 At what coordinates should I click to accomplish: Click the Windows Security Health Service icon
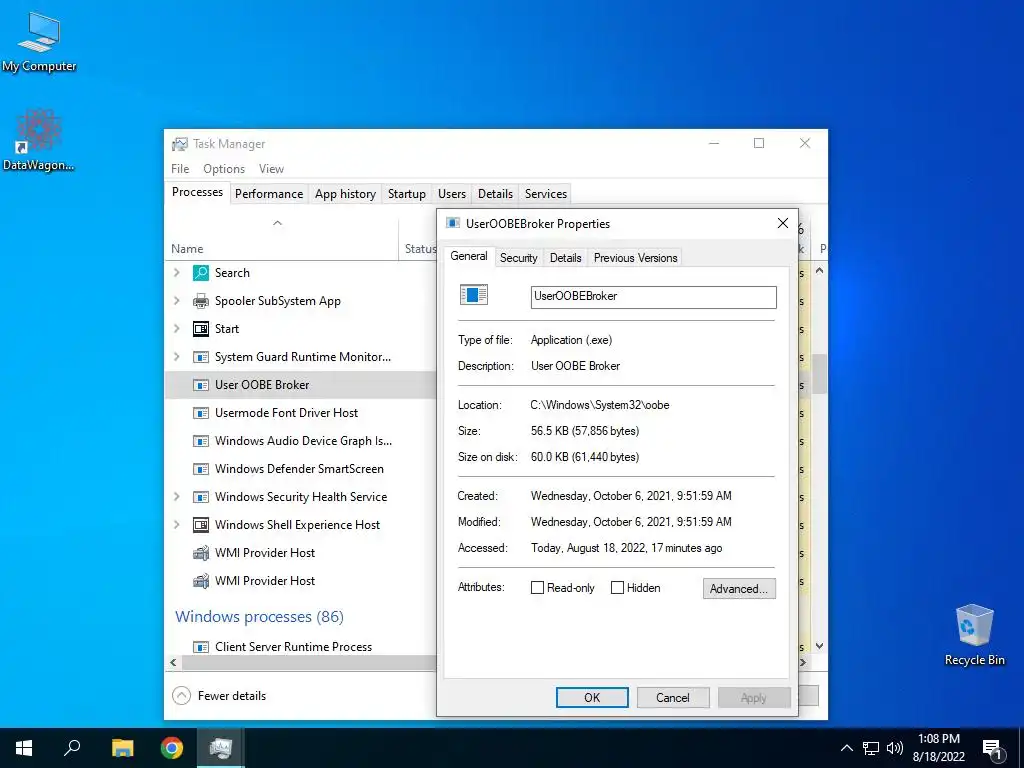click(x=201, y=498)
